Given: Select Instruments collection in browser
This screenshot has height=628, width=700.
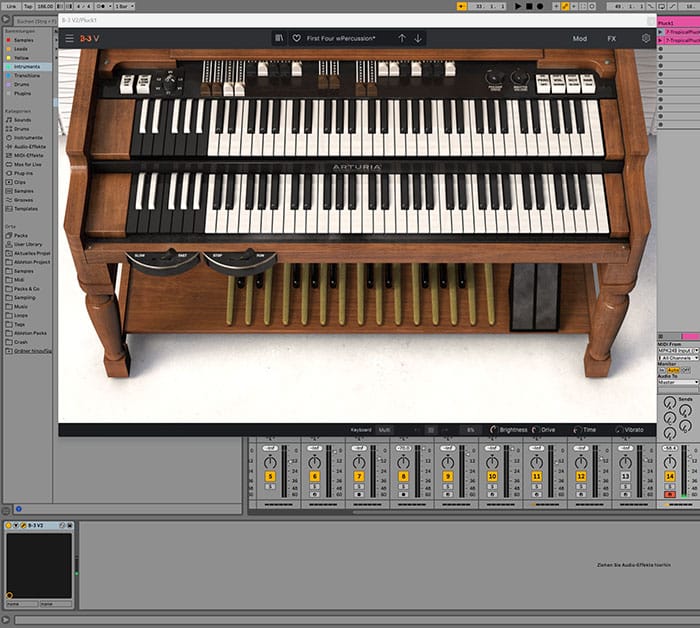Looking at the screenshot, I should (27, 67).
